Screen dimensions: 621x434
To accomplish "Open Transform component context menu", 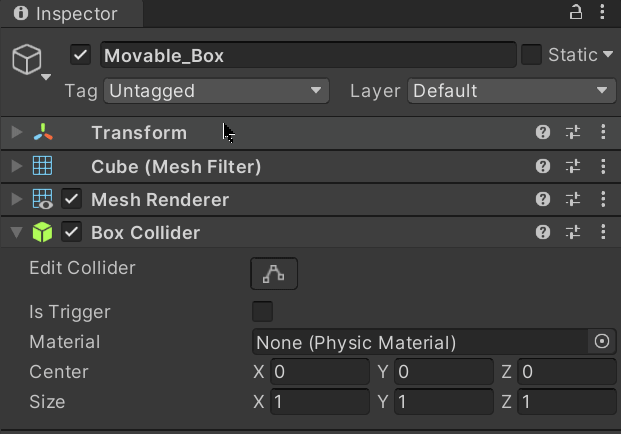I will [x=603, y=132].
